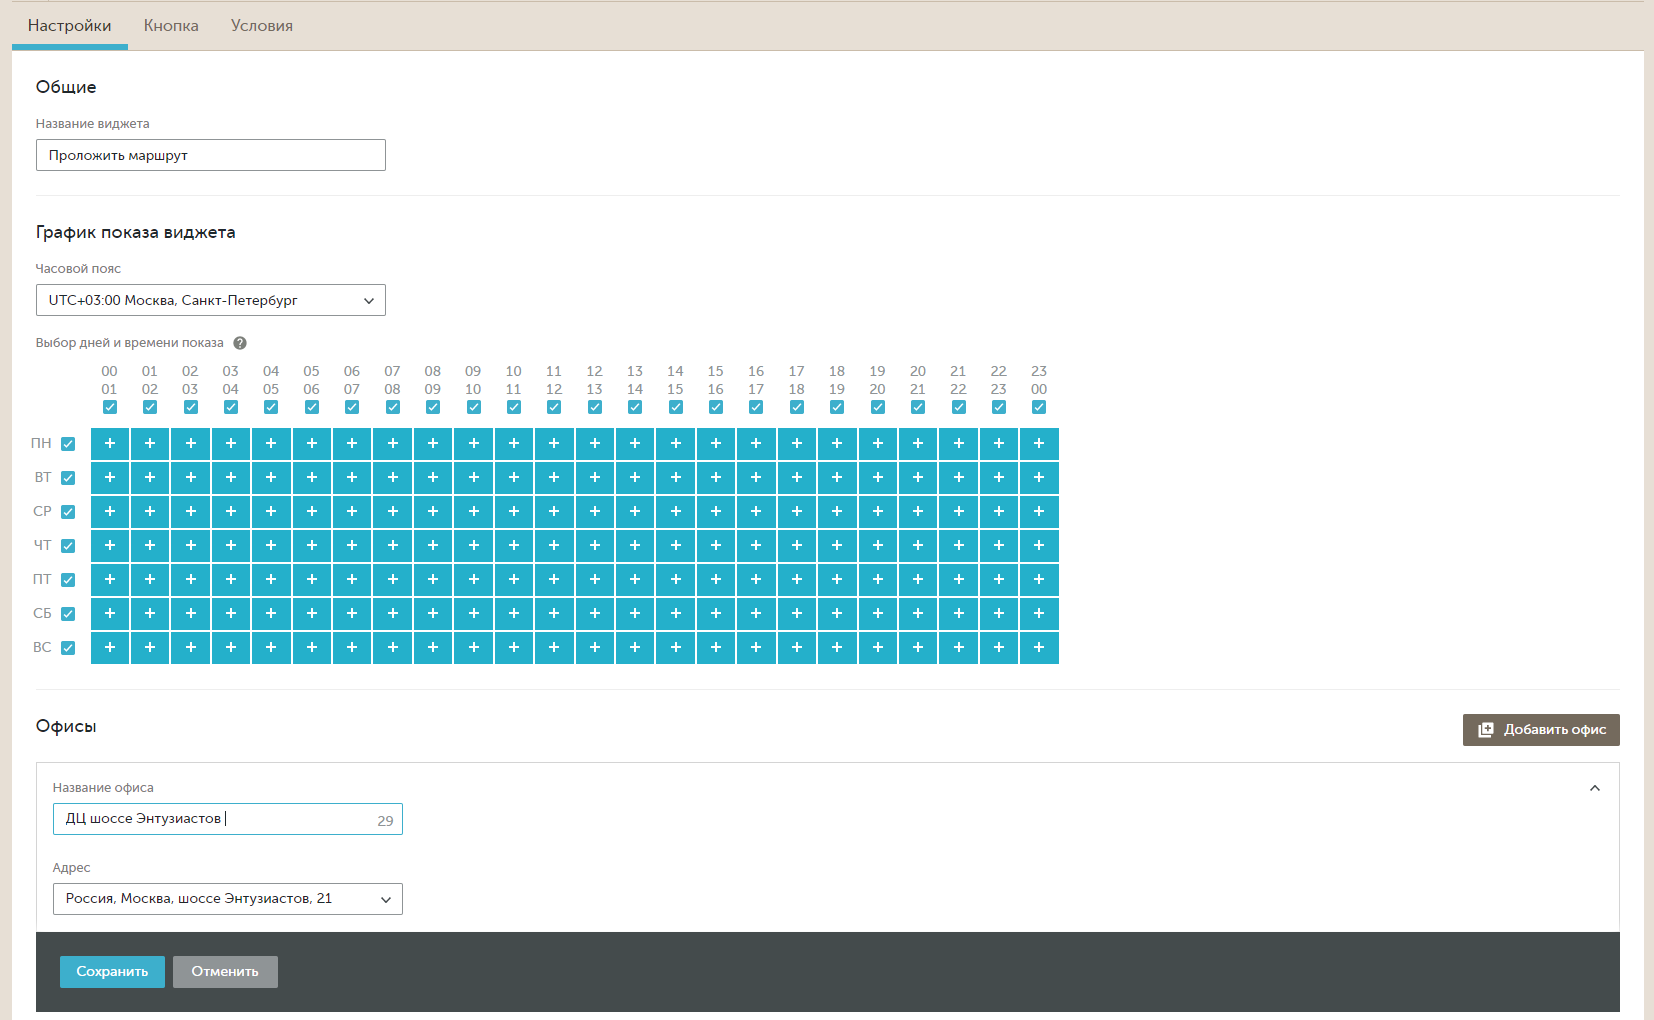The height and width of the screenshot is (1020, 1654).
Task: Toggle Thursday 18-19 schedule cell
Action: (837, 546)
